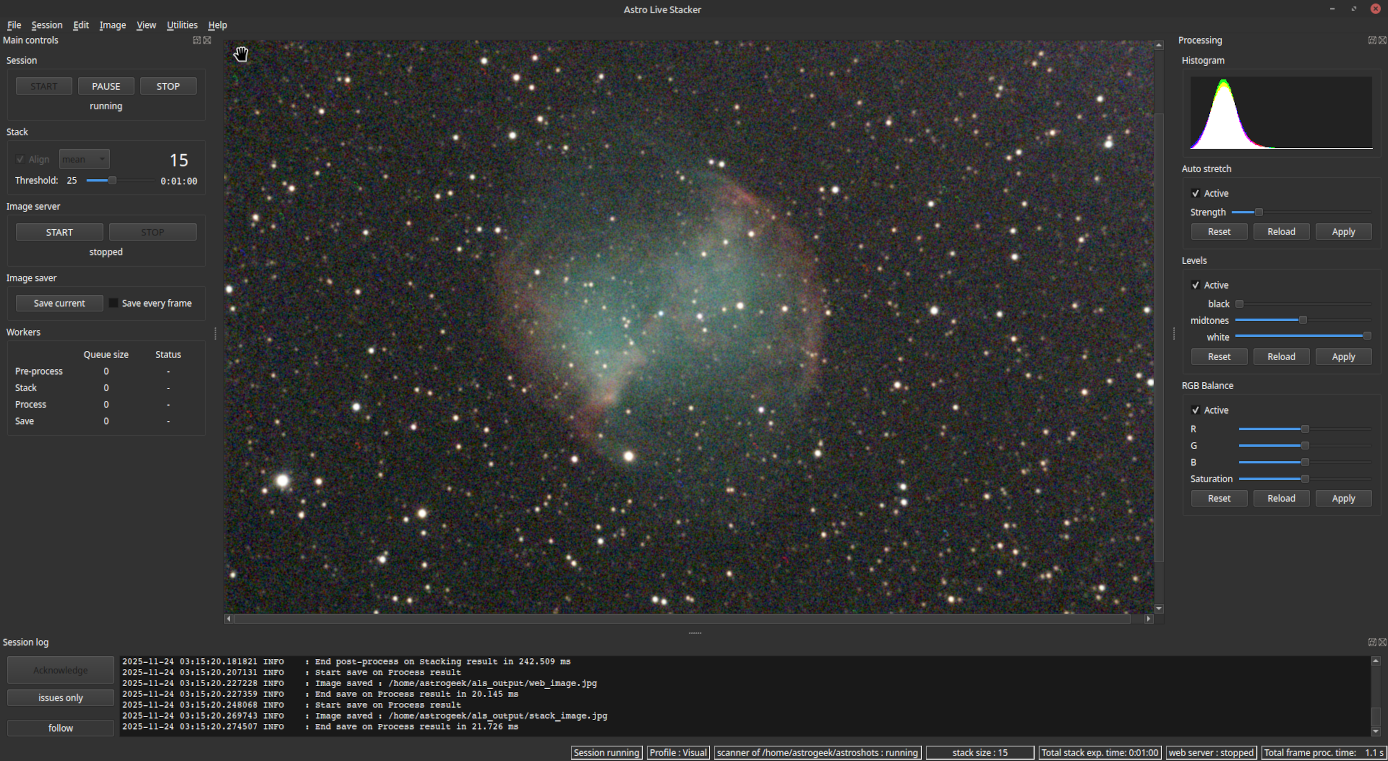The width and height of the screenshot is (1388, 761).
Task: Close the Processing panel via its X icon
Action: click(x=1381, y=40)
